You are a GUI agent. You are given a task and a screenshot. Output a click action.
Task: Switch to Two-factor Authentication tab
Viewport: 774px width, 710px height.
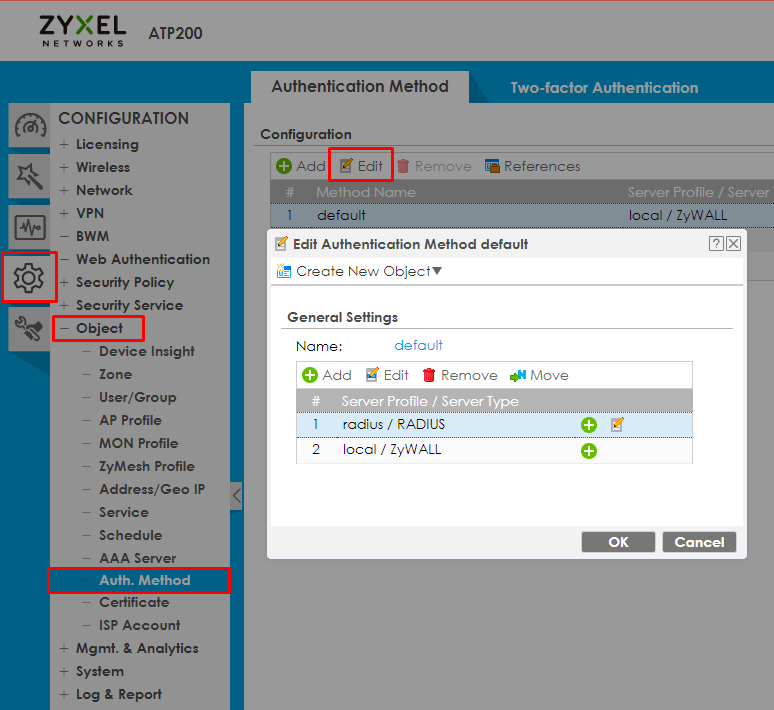[604, 88]
